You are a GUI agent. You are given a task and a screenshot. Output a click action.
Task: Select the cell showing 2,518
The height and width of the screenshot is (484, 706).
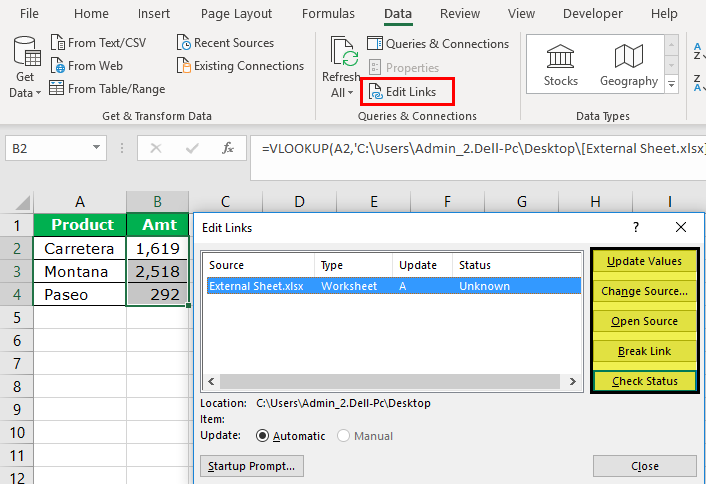tap(158, 271)
